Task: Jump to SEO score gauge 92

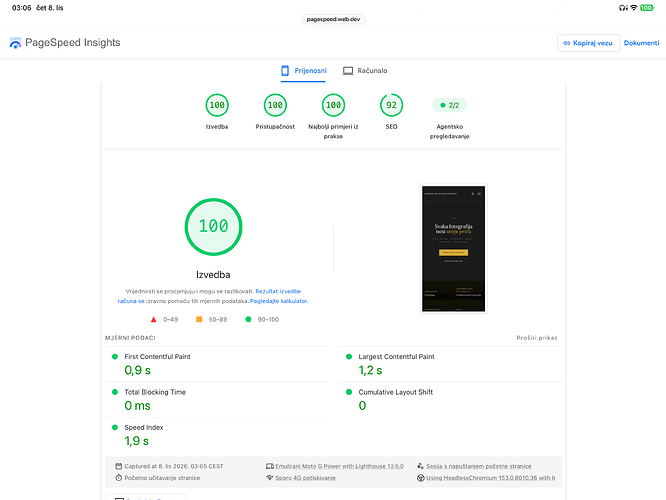Action: [x=391, y=105]
